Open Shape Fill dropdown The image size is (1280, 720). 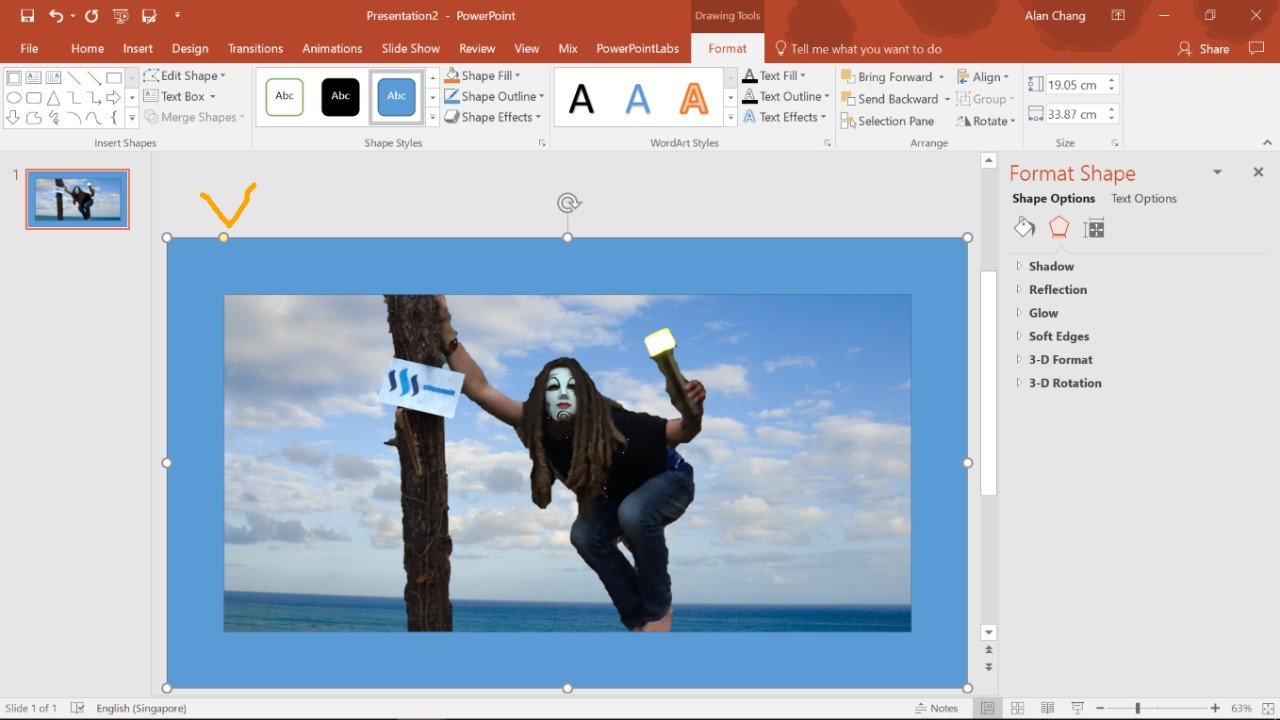point(483,76)
